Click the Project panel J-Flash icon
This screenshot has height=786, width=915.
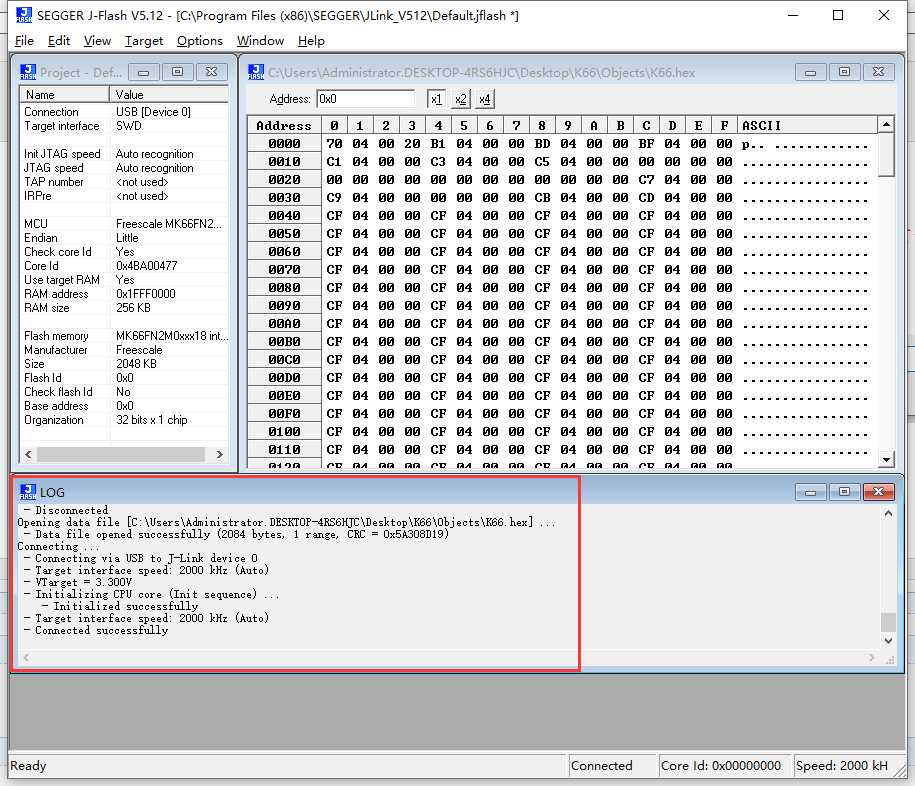(x=28, y=72)
